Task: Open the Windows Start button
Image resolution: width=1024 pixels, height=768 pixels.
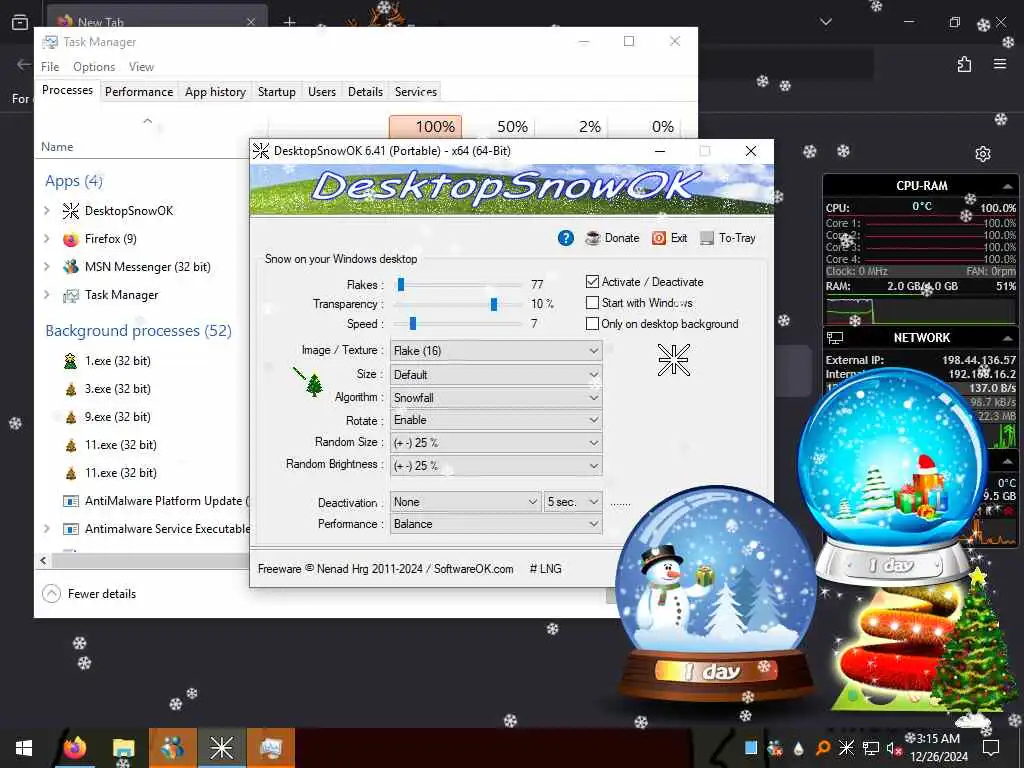Action: [24, 748]
